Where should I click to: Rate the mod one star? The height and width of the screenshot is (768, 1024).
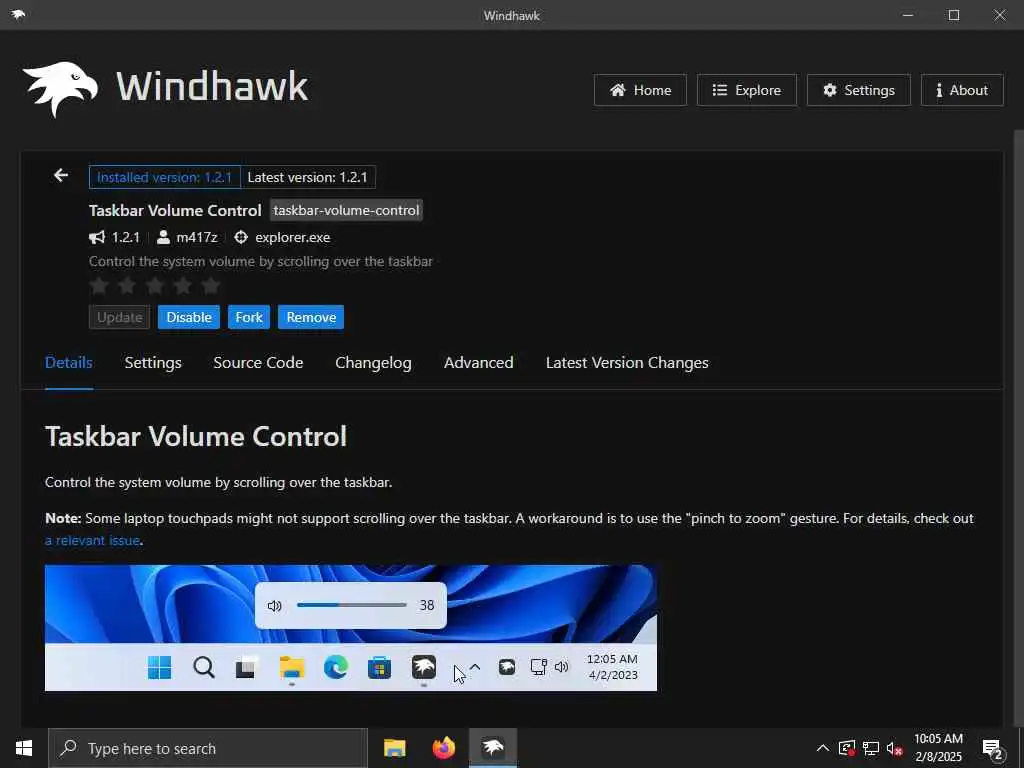click(99, 285)
